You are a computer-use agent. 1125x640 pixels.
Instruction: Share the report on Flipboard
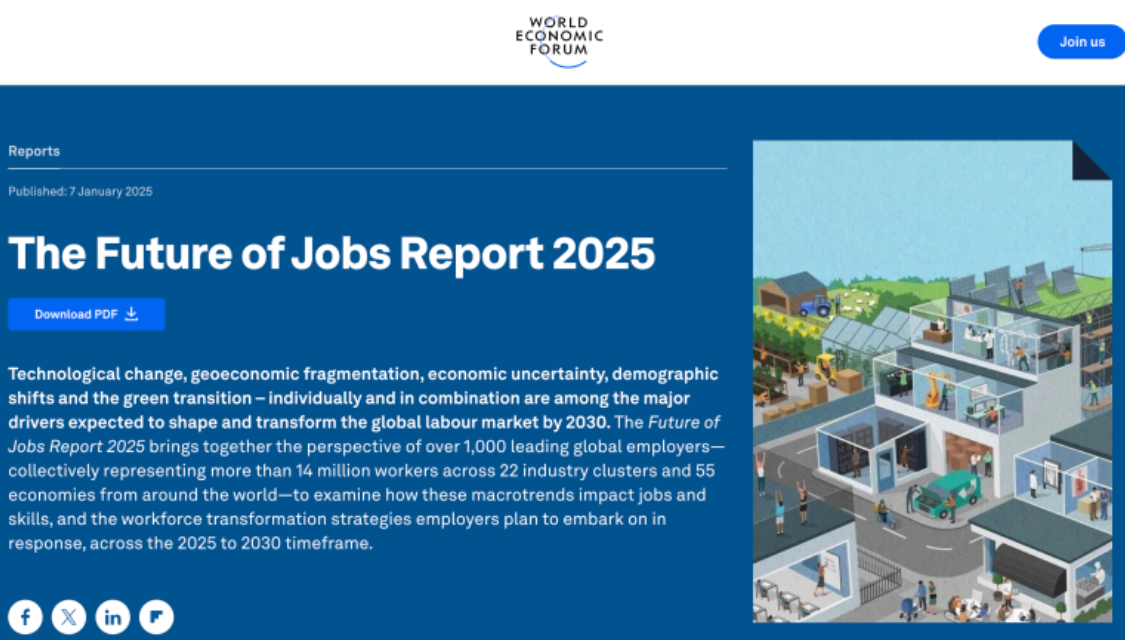tap(157, 617)
